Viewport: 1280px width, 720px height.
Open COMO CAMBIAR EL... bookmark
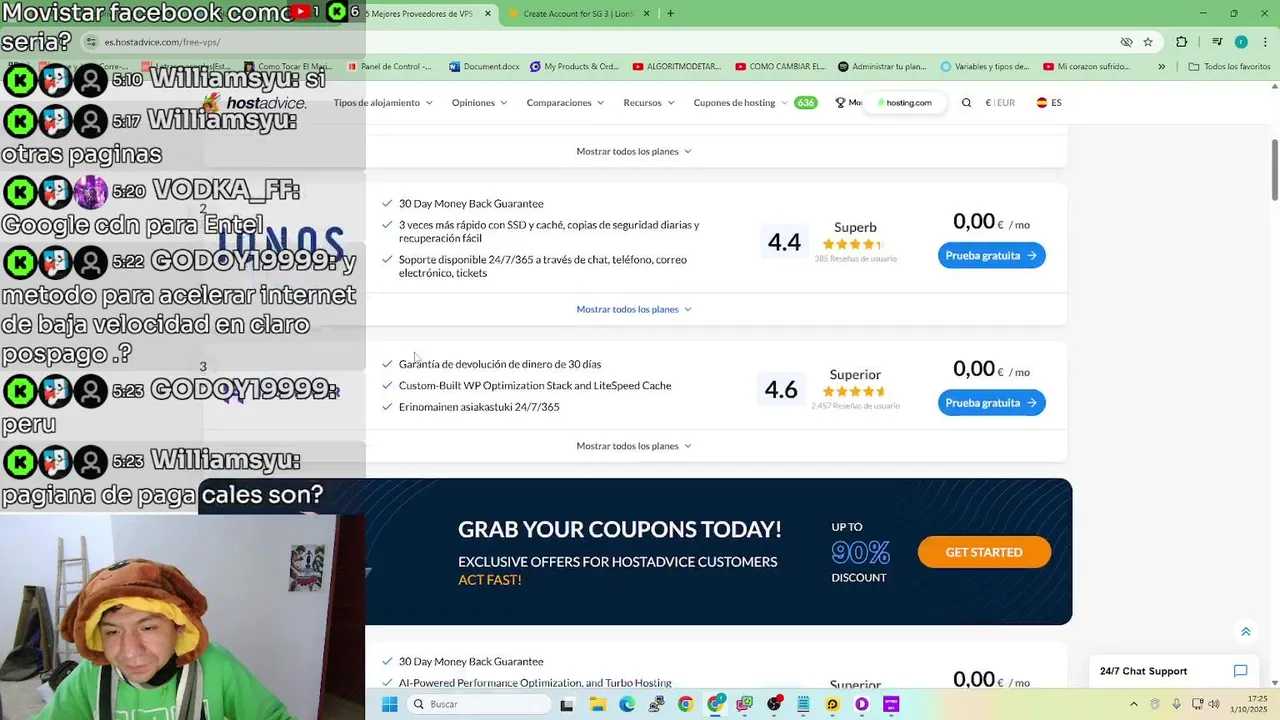780,67
